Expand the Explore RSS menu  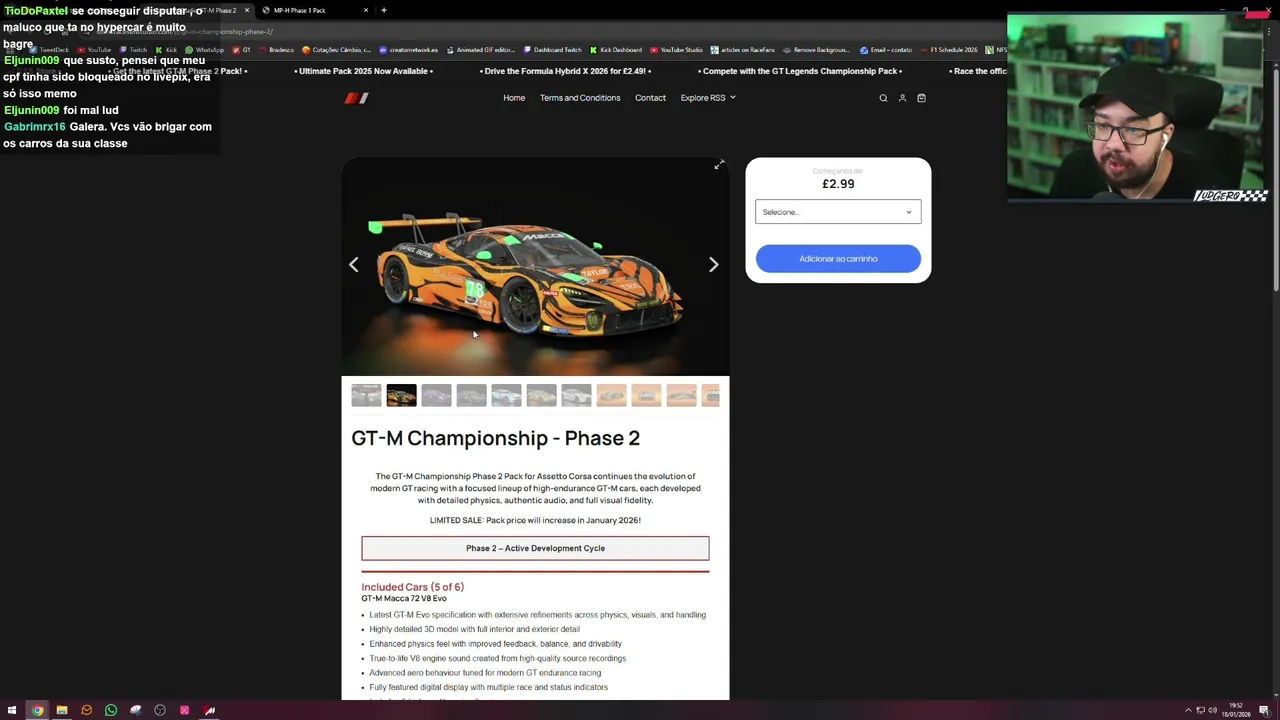[708, 98]
